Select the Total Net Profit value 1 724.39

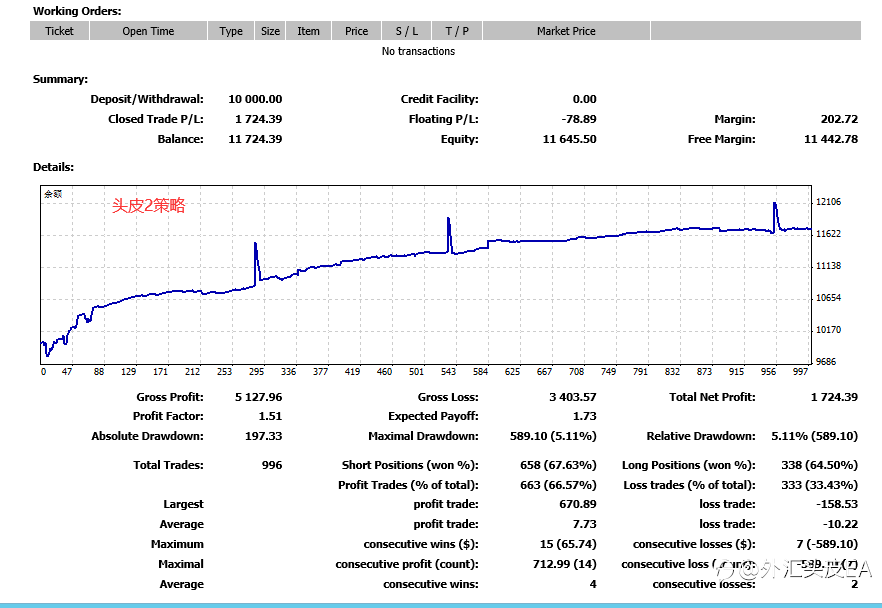(x=834, y=397)
